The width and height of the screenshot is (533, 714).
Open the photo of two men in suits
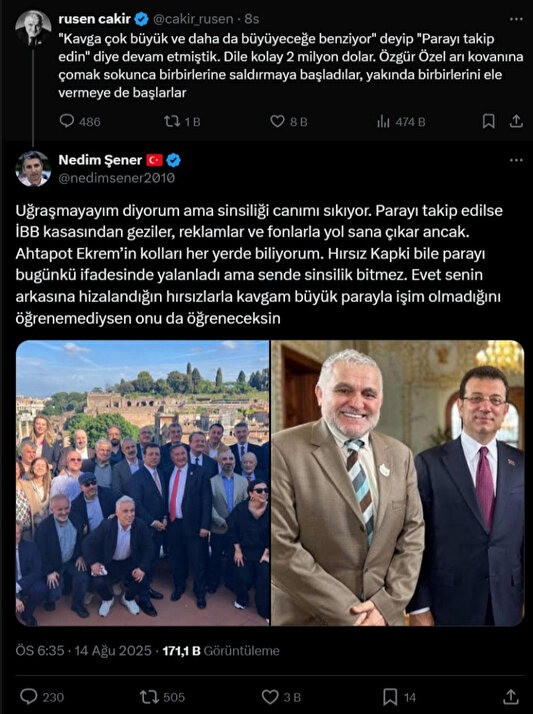tap(398, 483)
